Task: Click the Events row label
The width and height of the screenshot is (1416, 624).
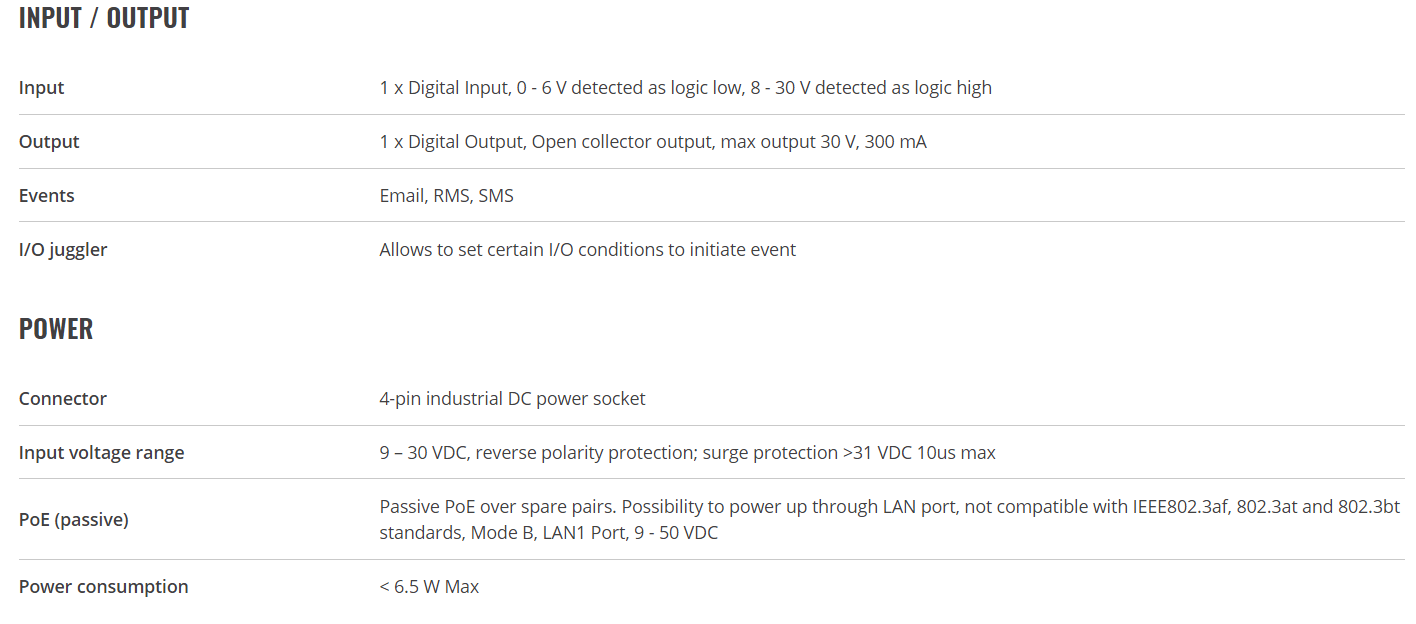Action: point(47,196)
